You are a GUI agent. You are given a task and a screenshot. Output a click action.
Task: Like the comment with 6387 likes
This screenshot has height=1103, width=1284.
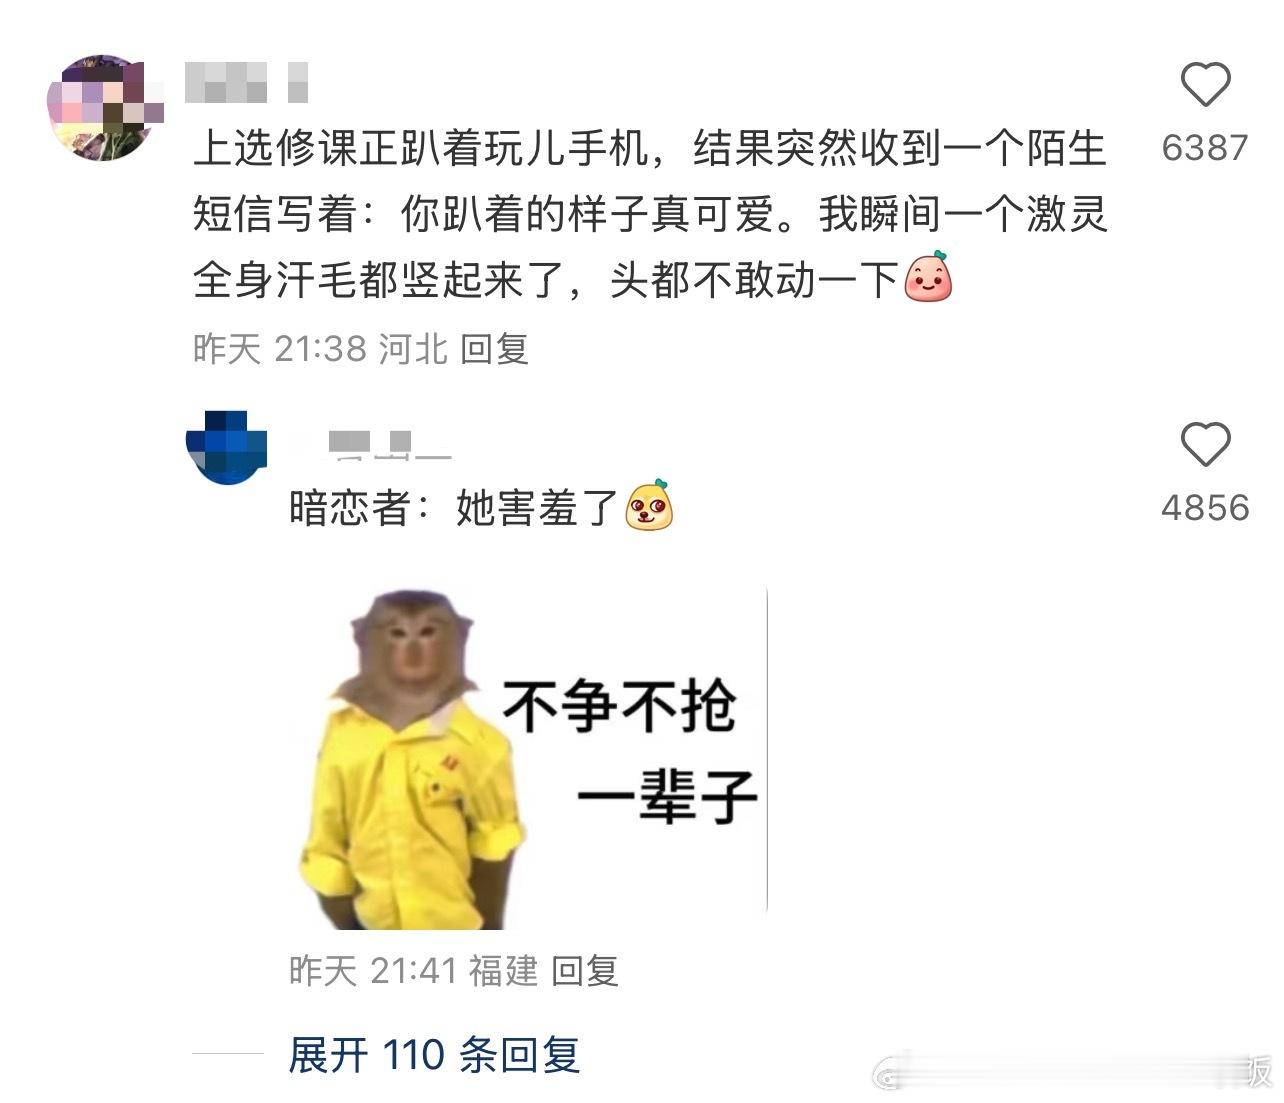[x=1205, y=85]
